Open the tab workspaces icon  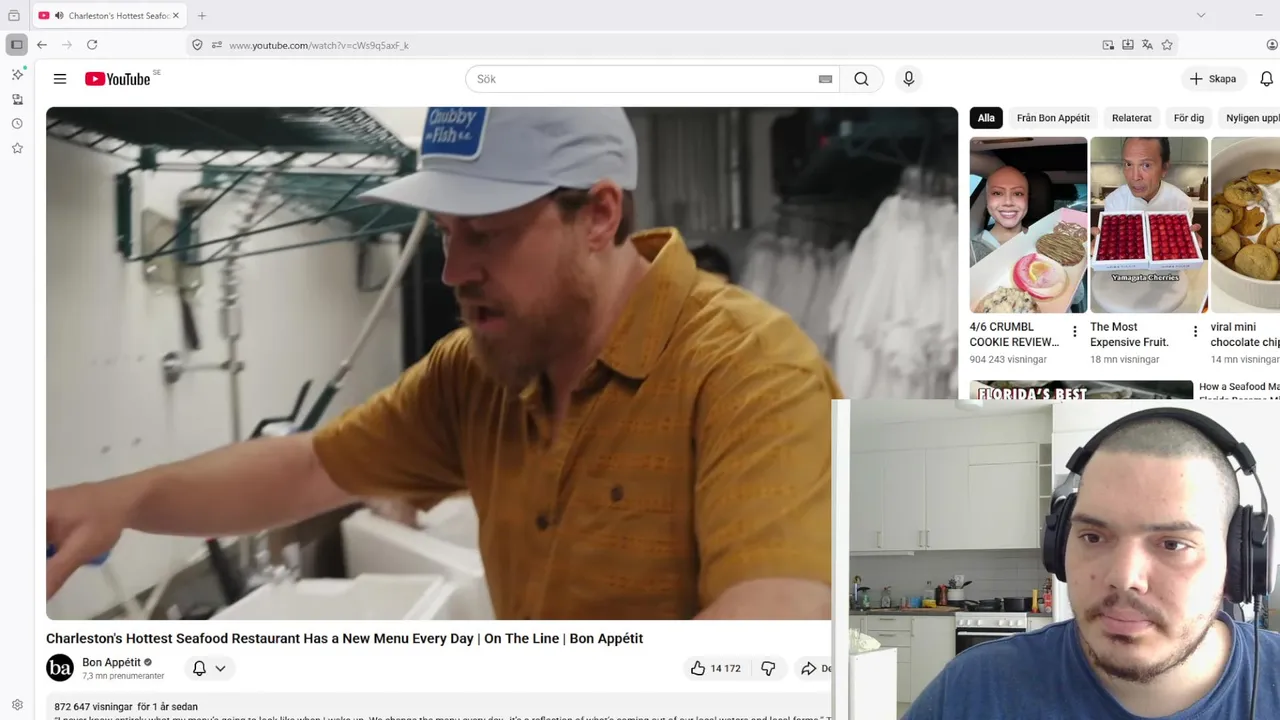tap(14, 16)
